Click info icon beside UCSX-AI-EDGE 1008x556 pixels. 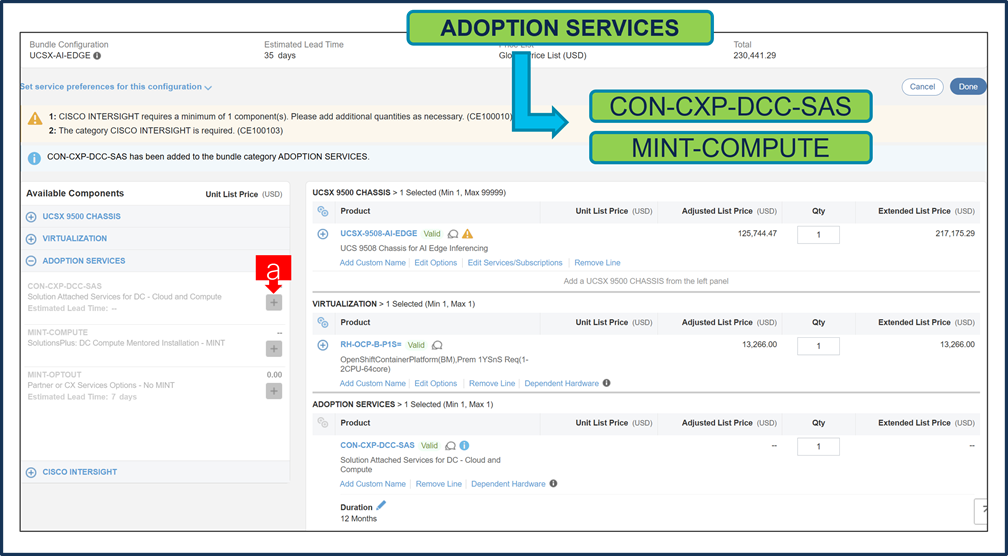coord(97,56)
